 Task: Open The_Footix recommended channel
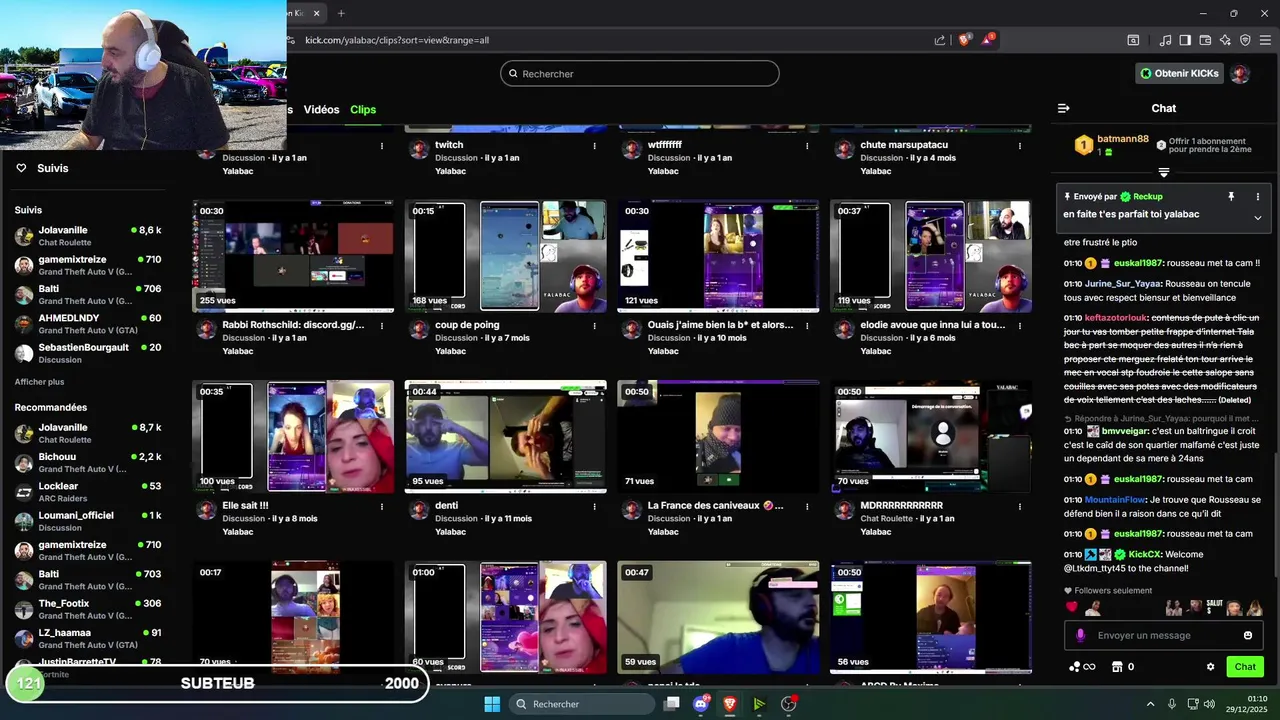88,609
